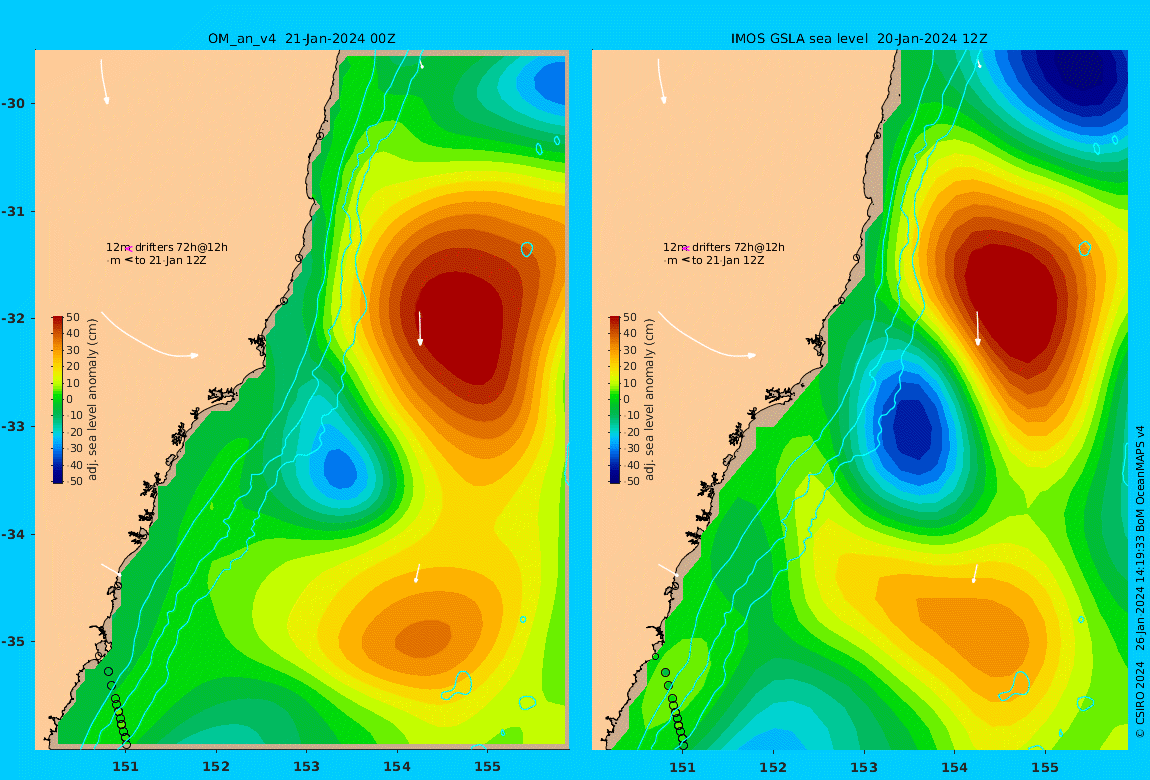The image size is (1150, 780).
Task: Click the magenta drifter marker in the OM_an_v4 legend
Action: pos(128,249)
